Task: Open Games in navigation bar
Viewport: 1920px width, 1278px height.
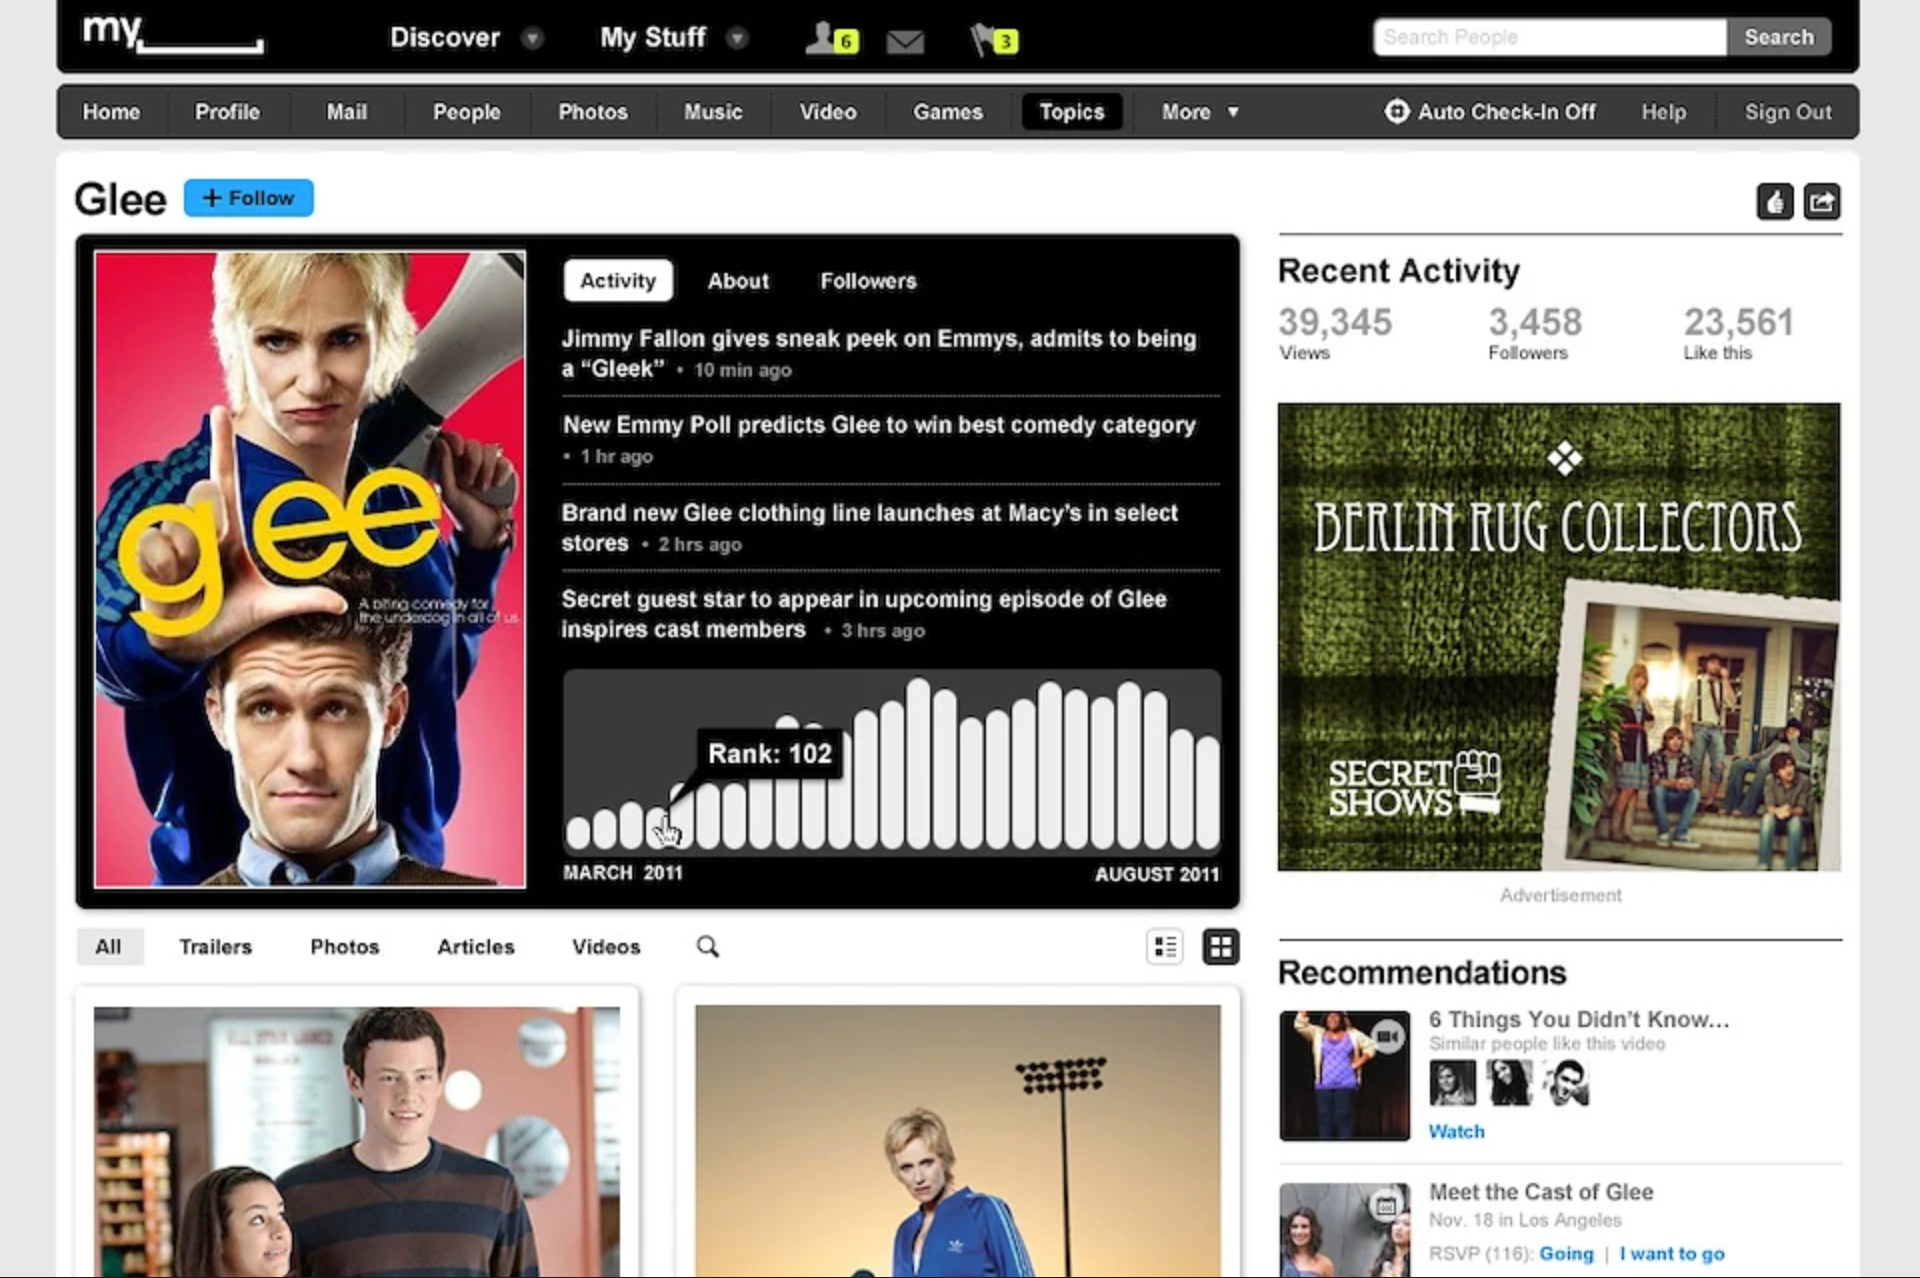Action: [948, 112]
